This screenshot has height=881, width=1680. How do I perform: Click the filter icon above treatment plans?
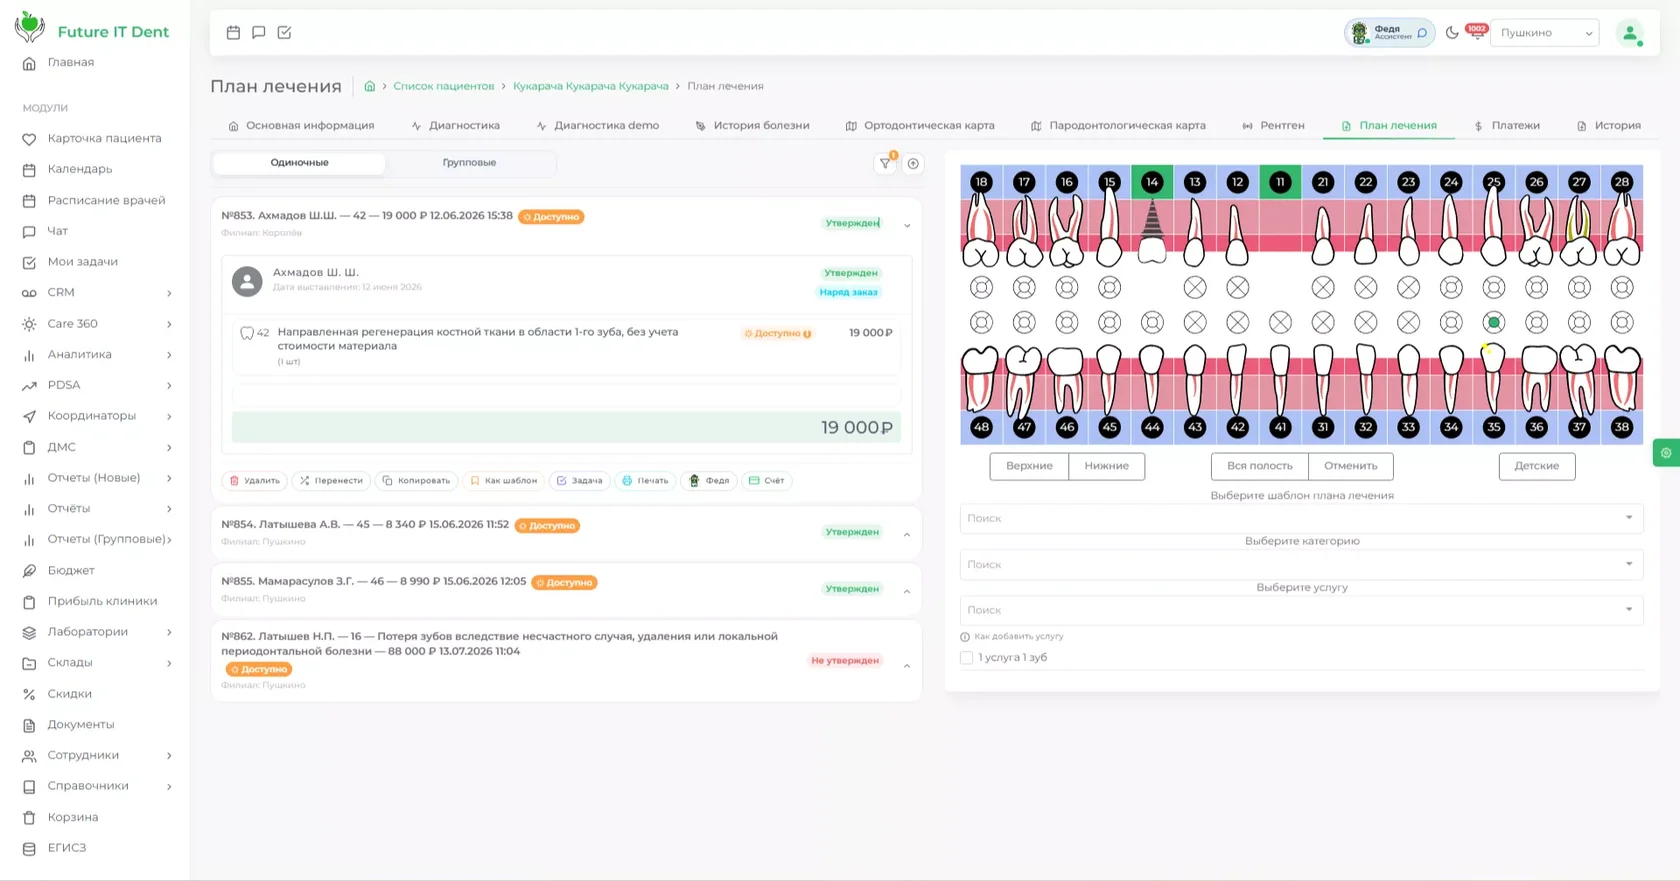click(x=886, y=163)
